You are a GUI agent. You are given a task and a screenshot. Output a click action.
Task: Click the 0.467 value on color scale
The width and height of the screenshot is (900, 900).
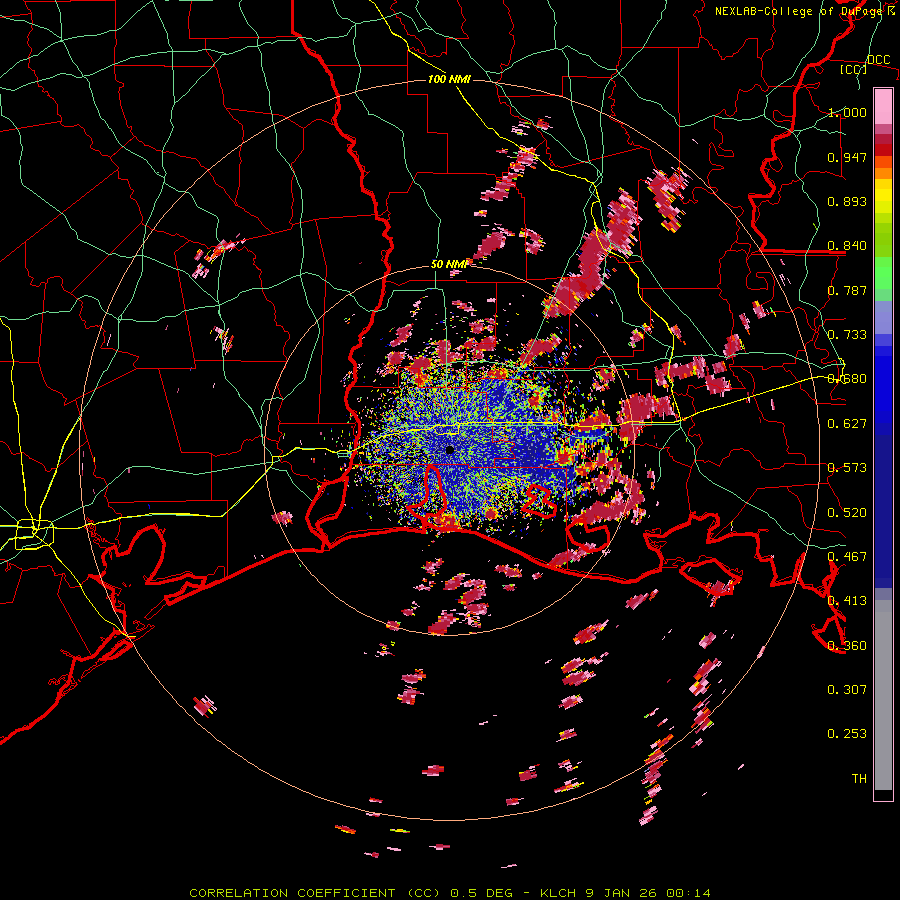coord(847,556)
